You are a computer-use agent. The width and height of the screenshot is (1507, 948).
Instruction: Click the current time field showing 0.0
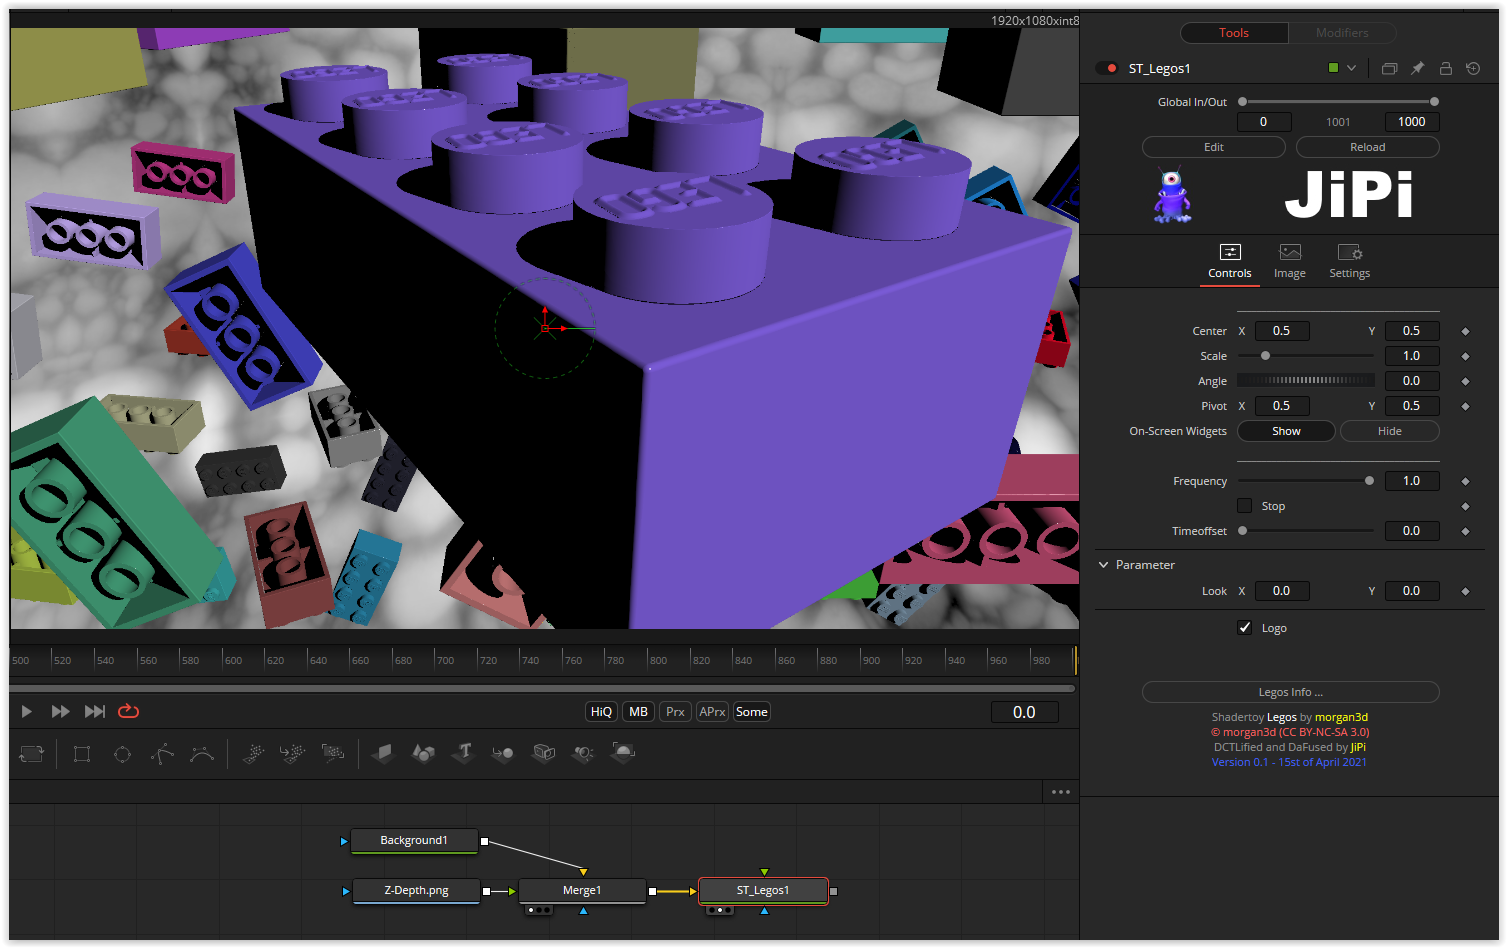click(x=1024, y=712)
